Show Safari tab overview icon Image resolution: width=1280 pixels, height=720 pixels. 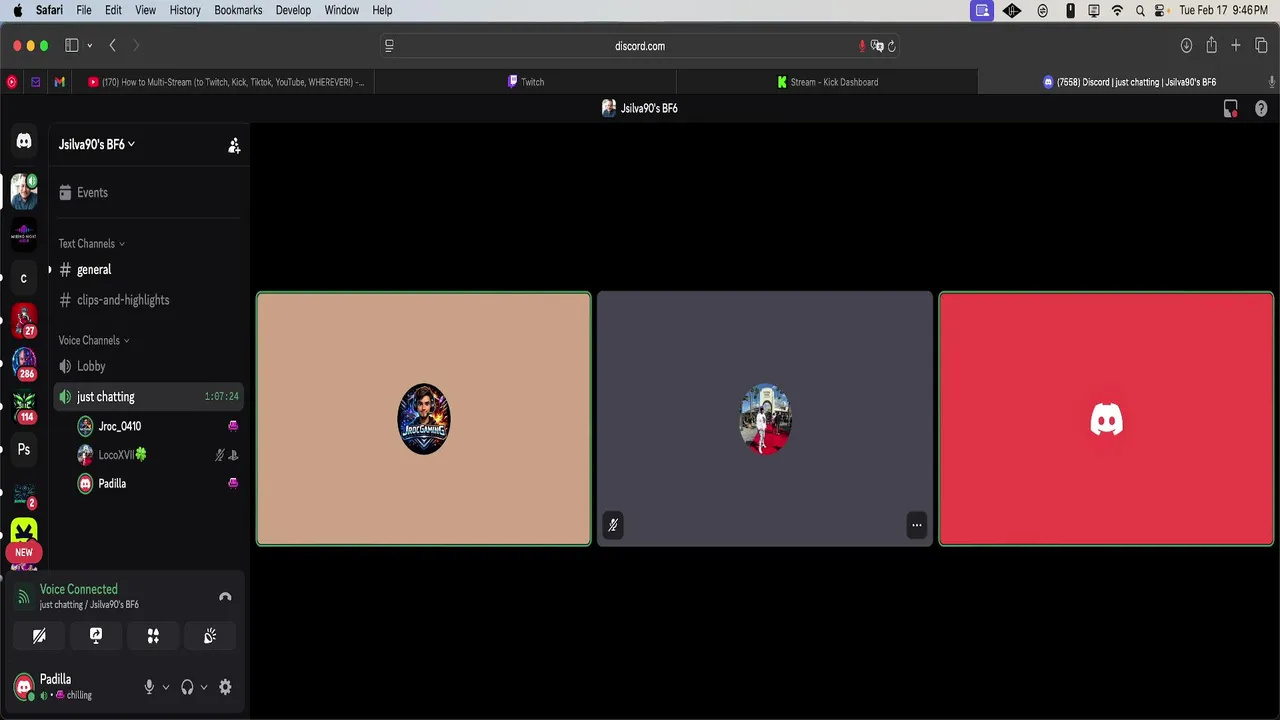pyautogui.click(x=1261, y=46)
